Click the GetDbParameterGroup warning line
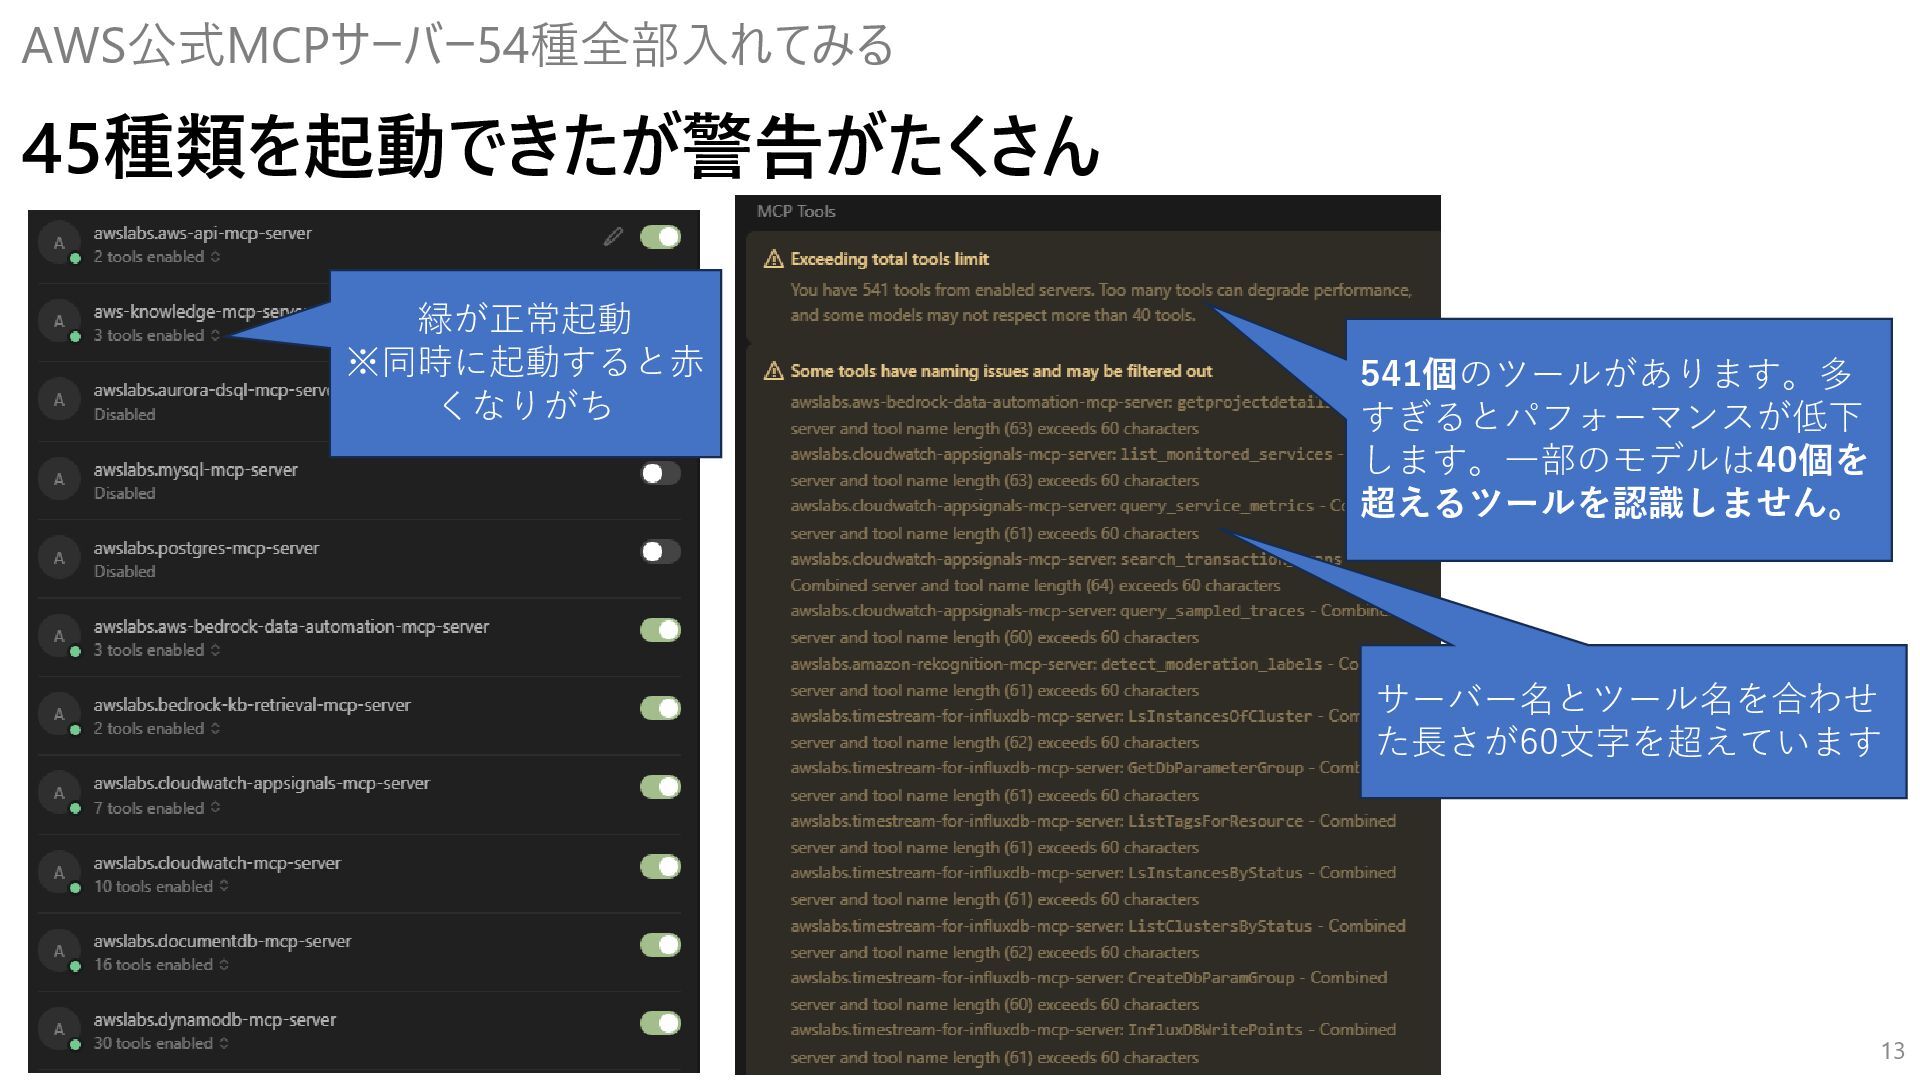This screenshot has width=1920, height=1080. 1075,781
